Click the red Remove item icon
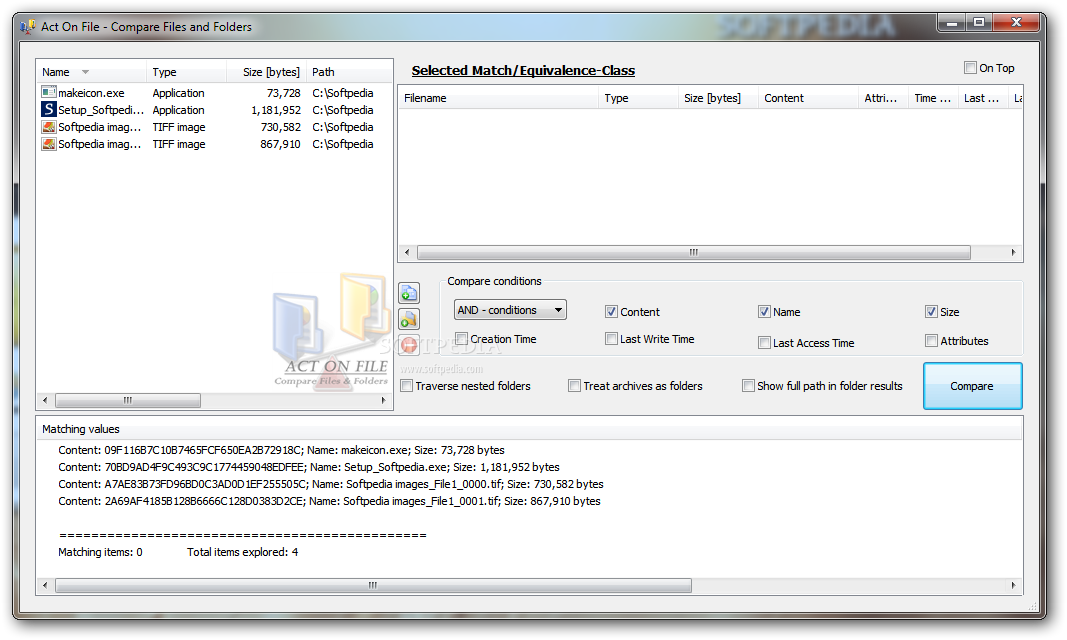1067x640 pixels. [x=409, y=345]
